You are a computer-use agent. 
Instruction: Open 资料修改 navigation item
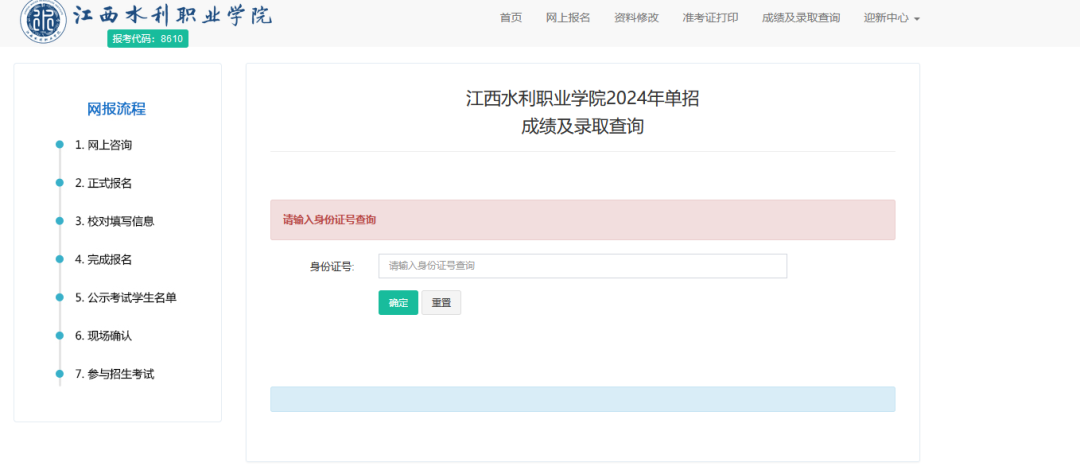point(636,18)
